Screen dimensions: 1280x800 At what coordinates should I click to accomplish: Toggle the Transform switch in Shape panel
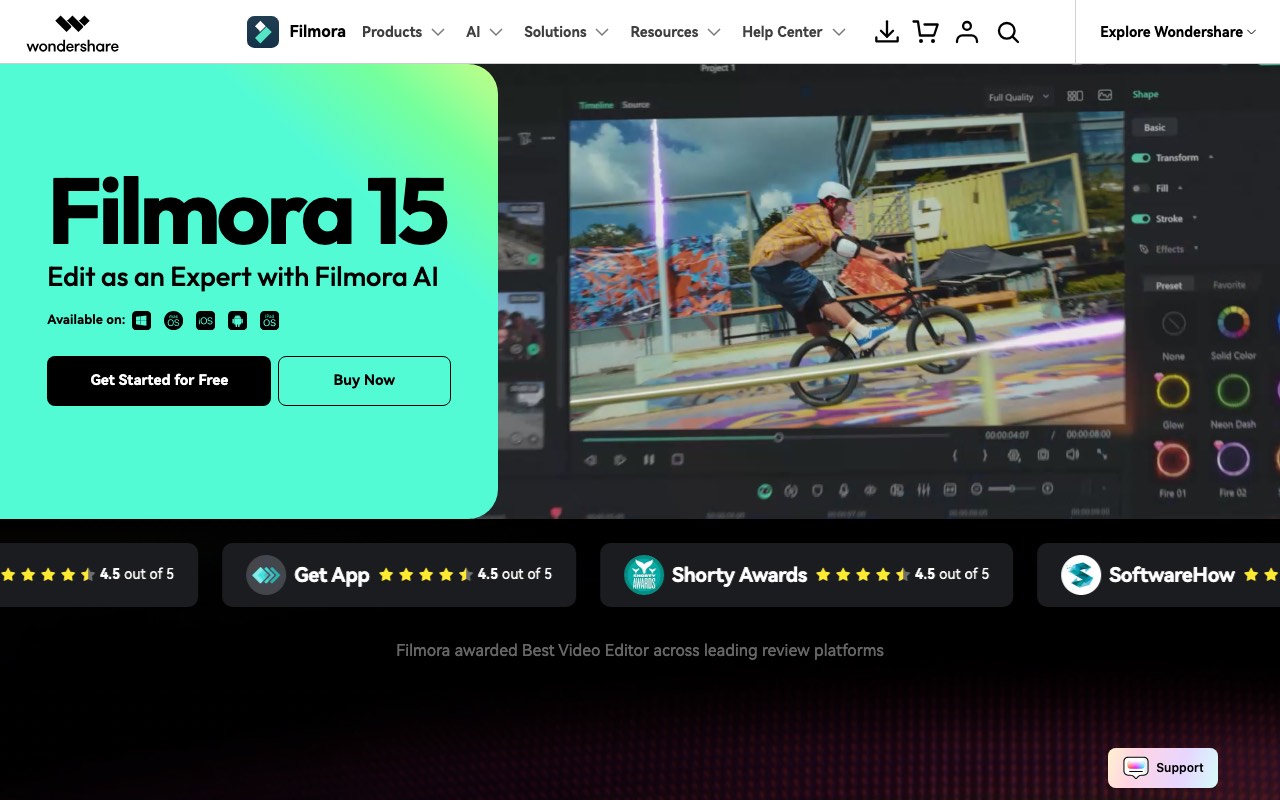[x=1140, y=158]
